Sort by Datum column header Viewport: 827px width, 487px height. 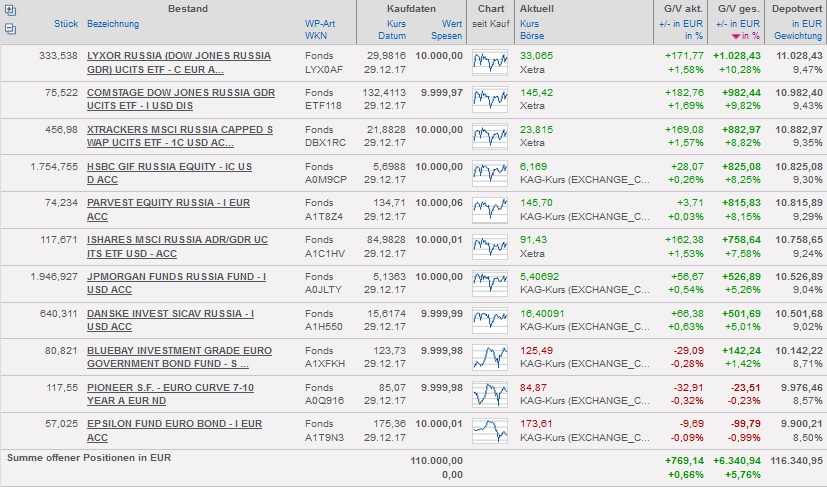point(392,36)
